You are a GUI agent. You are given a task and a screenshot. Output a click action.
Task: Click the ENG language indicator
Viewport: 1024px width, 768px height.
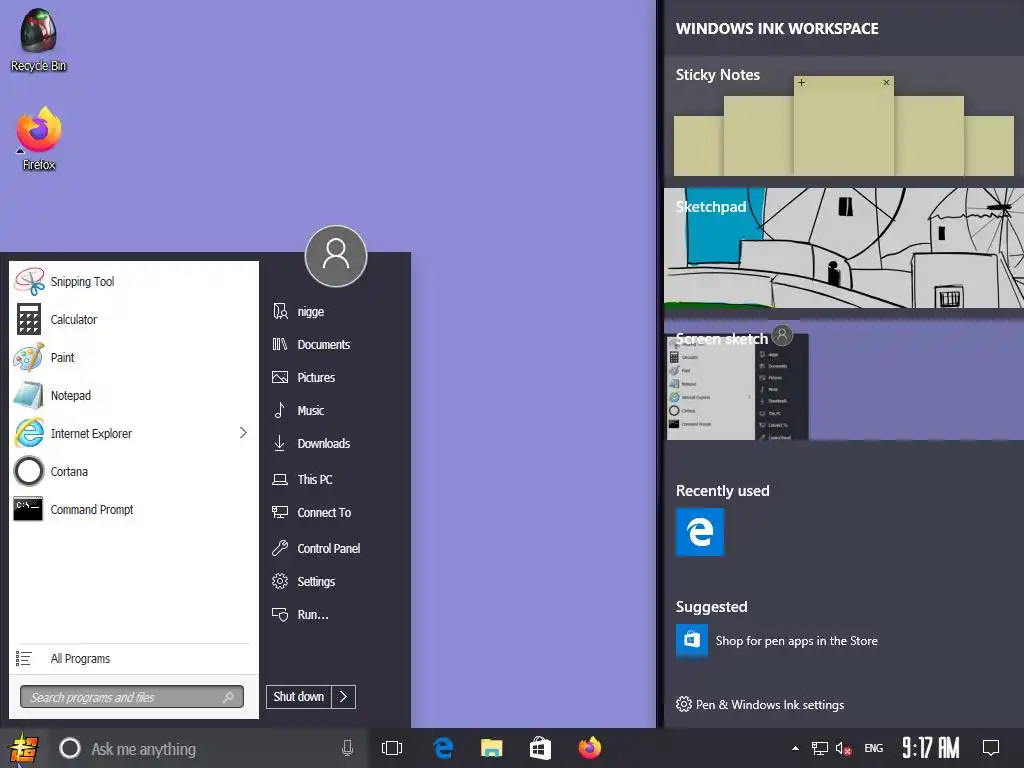(x=874, y=748)
